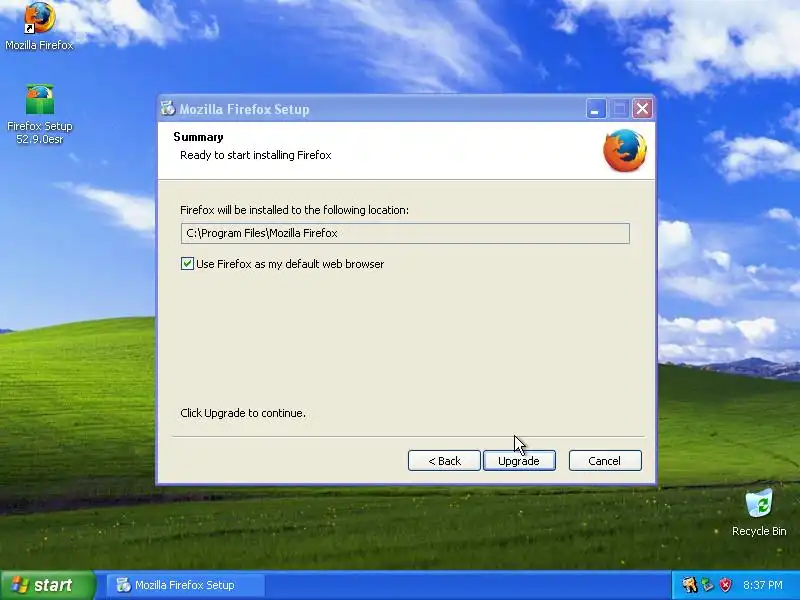This screenshot has width=800, height=600.
Task: Cancel the Firefox setup
Action: (605, 461)
